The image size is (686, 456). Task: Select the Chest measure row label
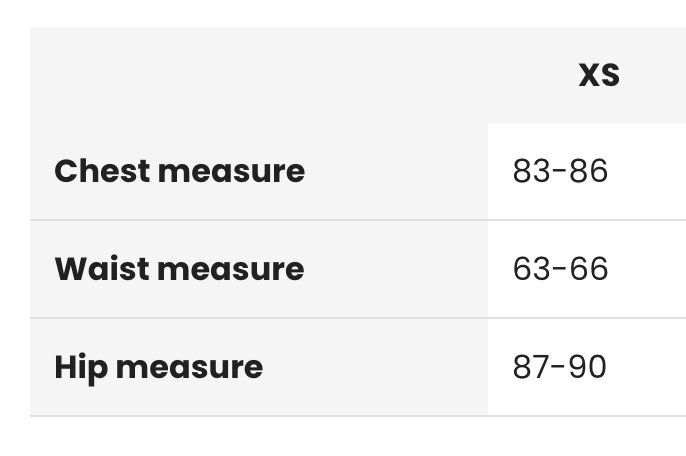pos(179,171)
